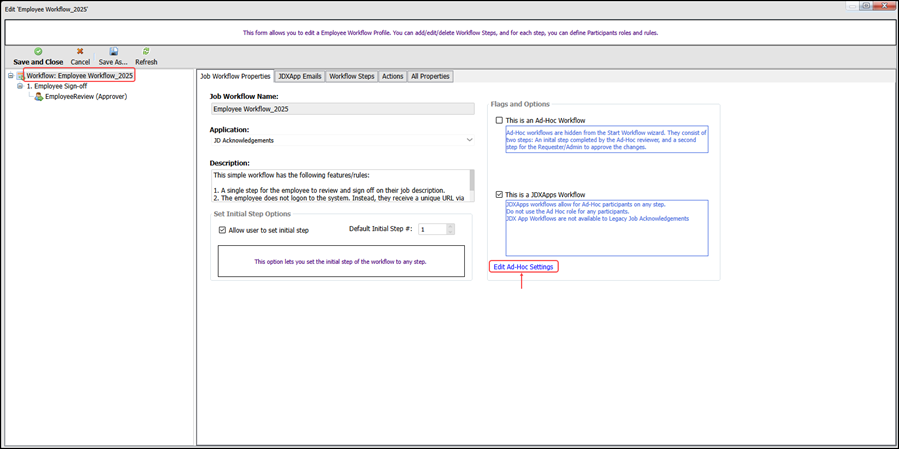The image size is (899, 449).
Task: Enable 'This is an Ad-Hoc Workflow' checkbox
Action: point(500,120)
